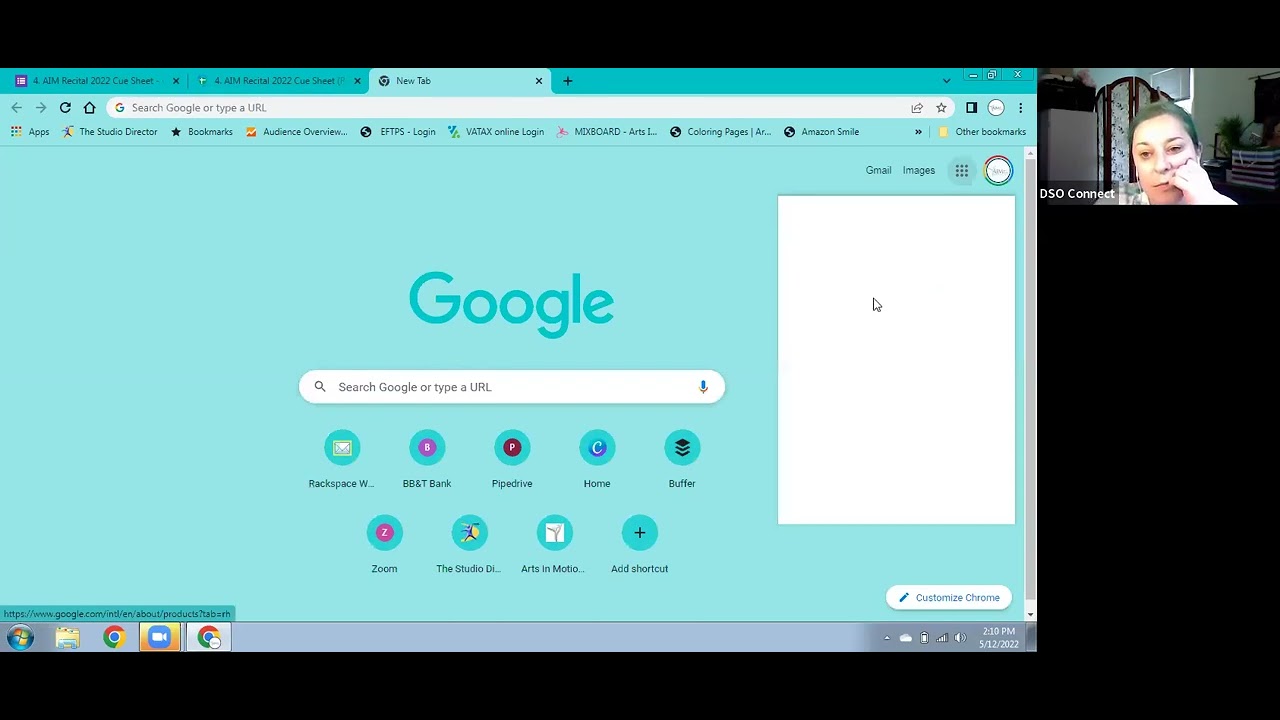This screenshot has height=720, width=1280.
Task: Open Gmail link
Action: [x=878, y=171]
